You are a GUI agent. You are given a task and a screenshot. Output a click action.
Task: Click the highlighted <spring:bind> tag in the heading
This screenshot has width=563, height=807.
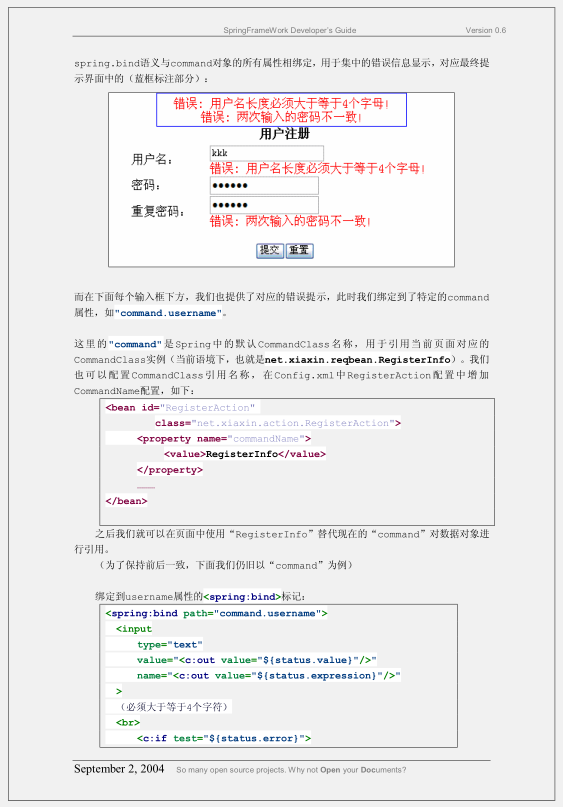point(242,597)
